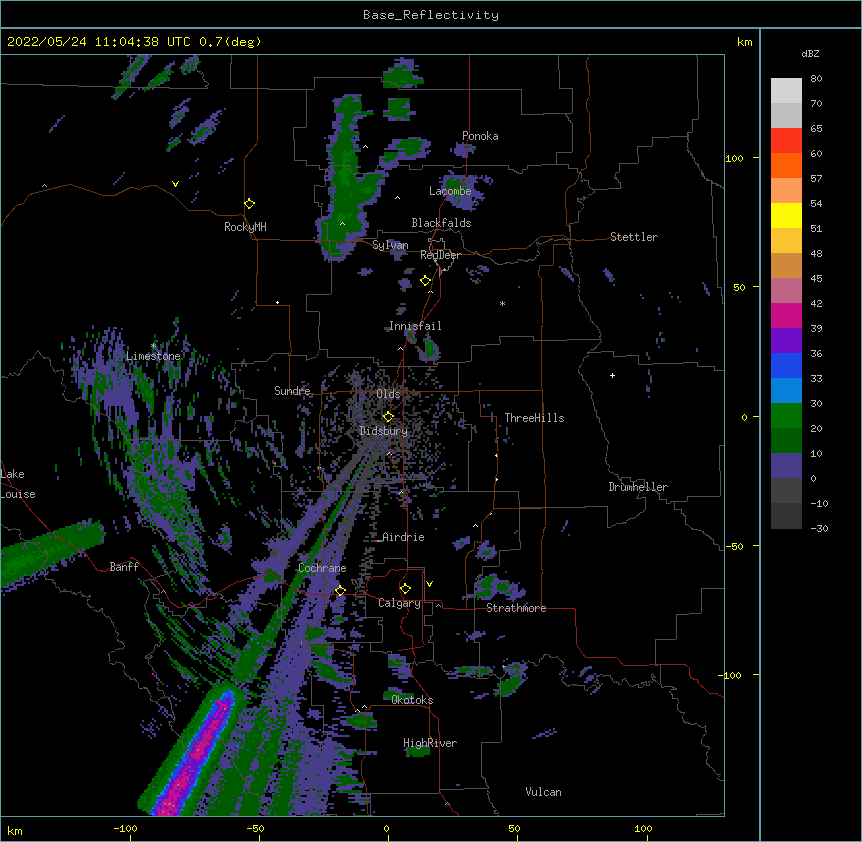Click the Limestone label
The width and height of the screenshot is (862, 842).
coord(153,356)
